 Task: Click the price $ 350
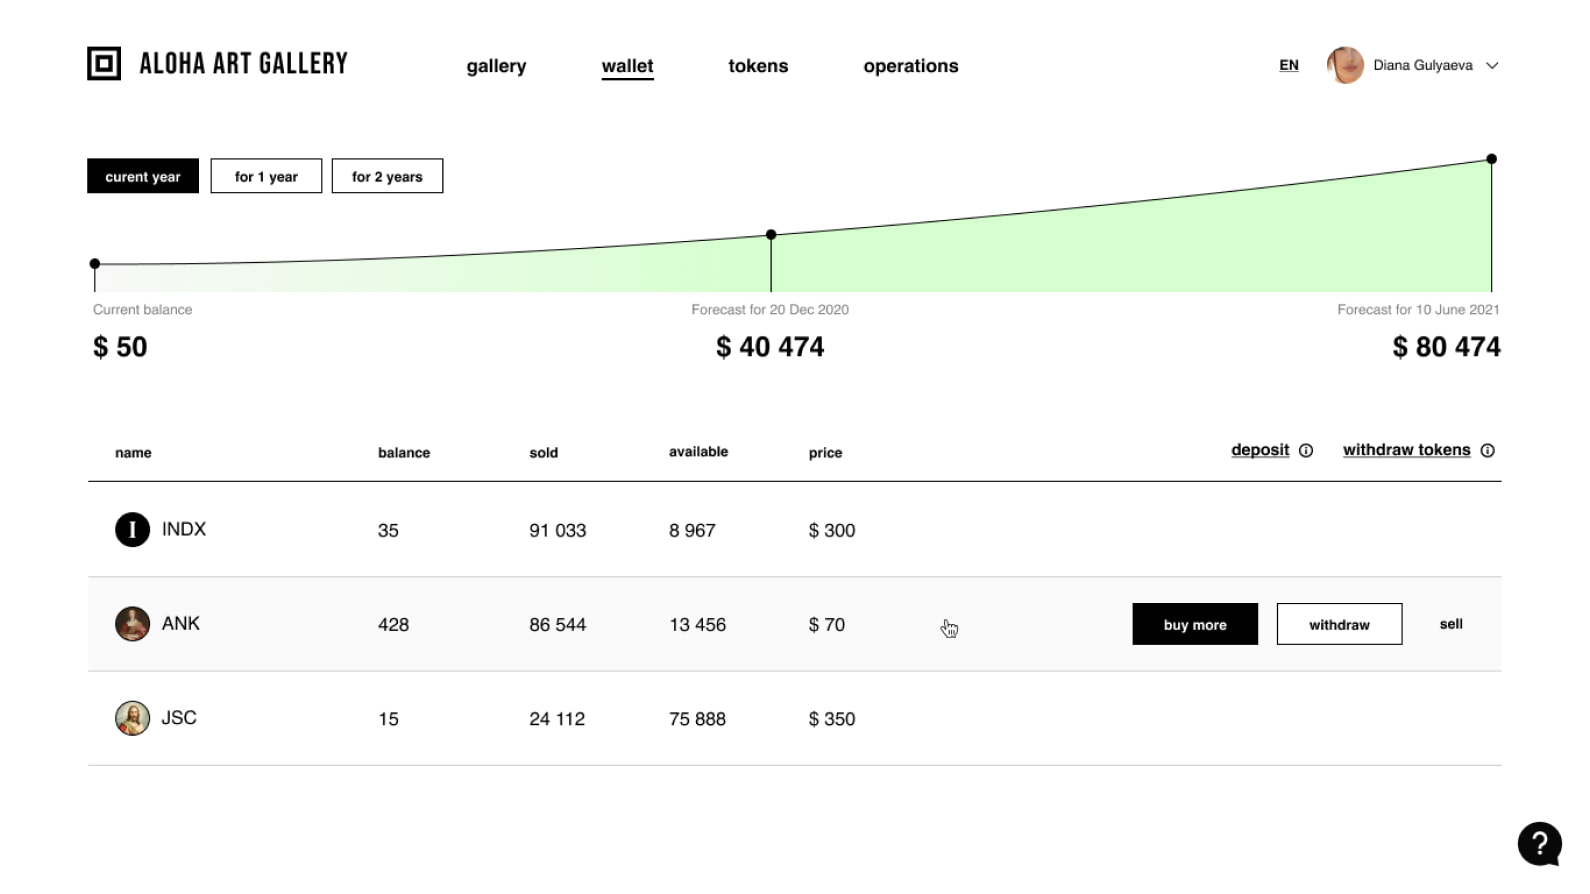coord(831,719)
